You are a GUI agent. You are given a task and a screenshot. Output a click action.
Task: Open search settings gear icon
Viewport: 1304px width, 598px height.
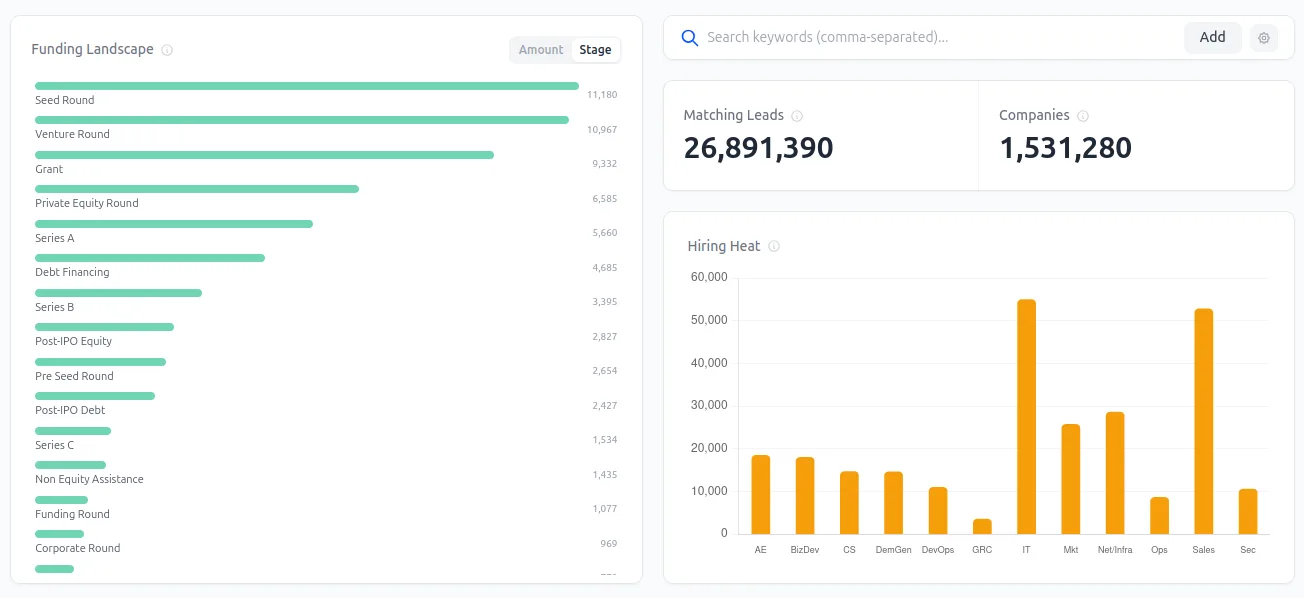(x=1264, y=38)
